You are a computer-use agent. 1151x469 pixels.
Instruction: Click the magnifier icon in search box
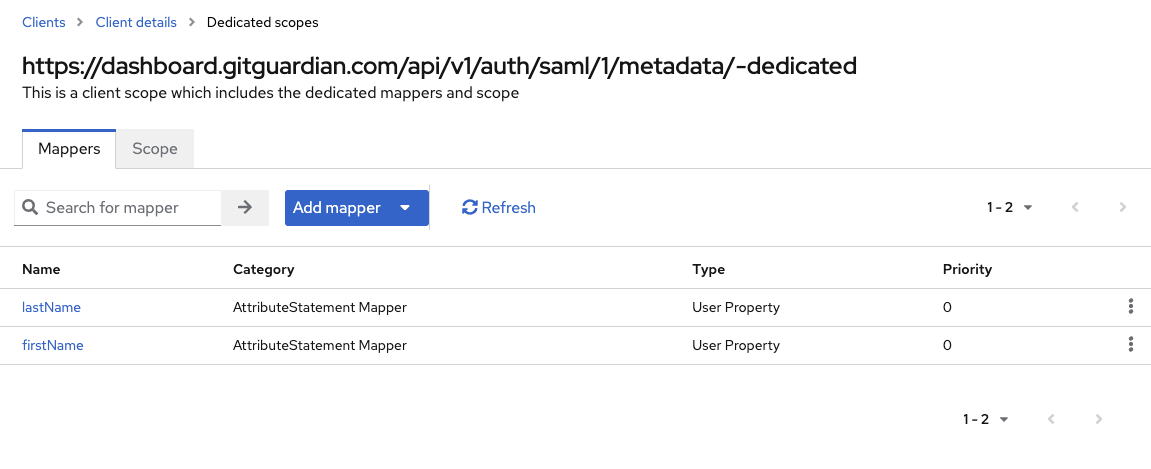click(30, 208)
